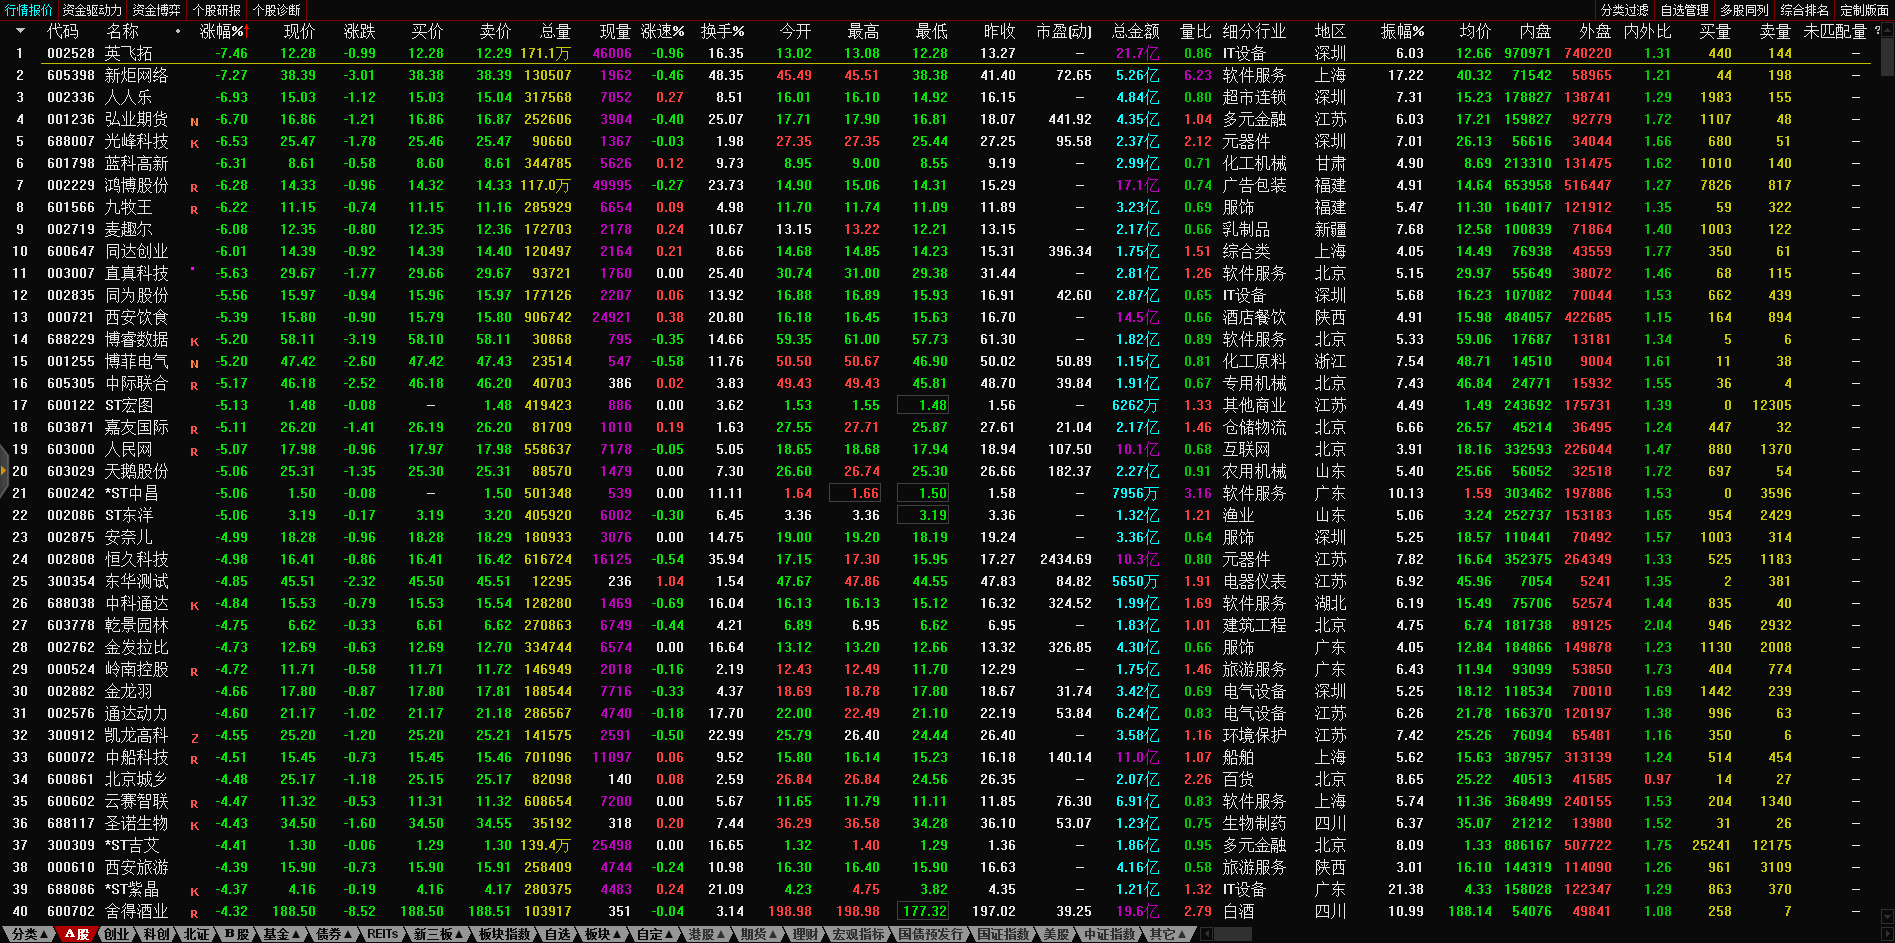Click the 分类过滤 button

pos(1624,10)
